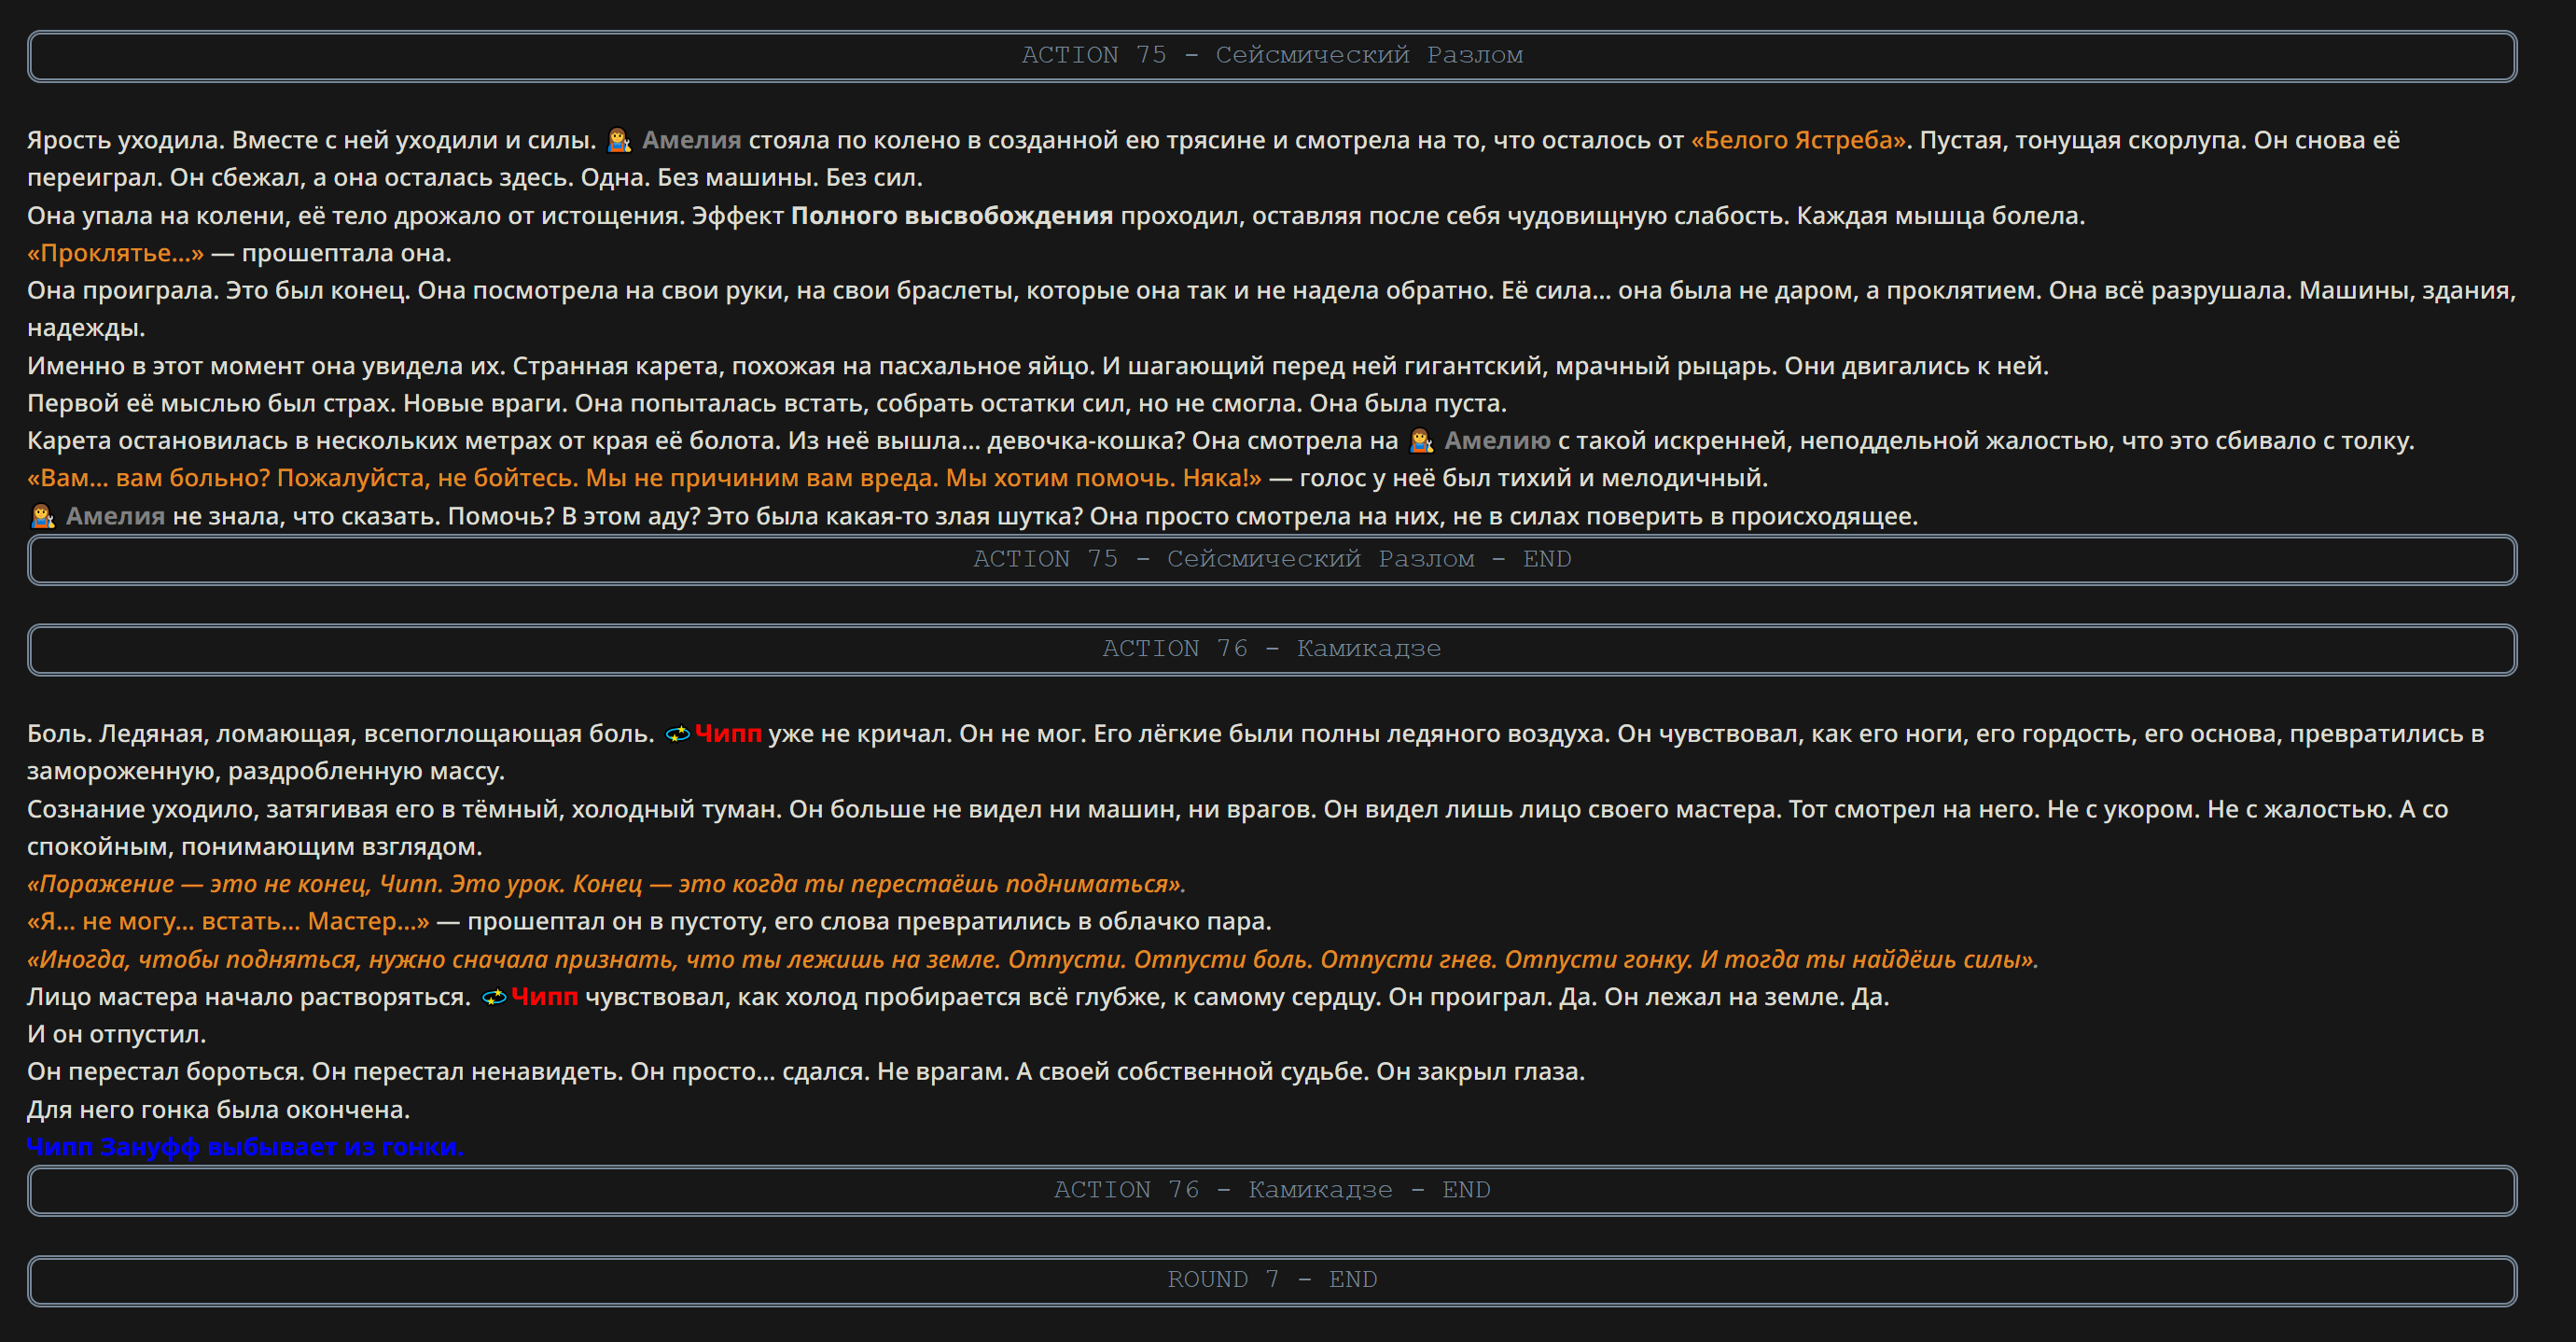2576x1342 pixels.
Task: Click the header box 'ACTION 75 – Сейсмический Разлом'
Action: (1272, 56)
